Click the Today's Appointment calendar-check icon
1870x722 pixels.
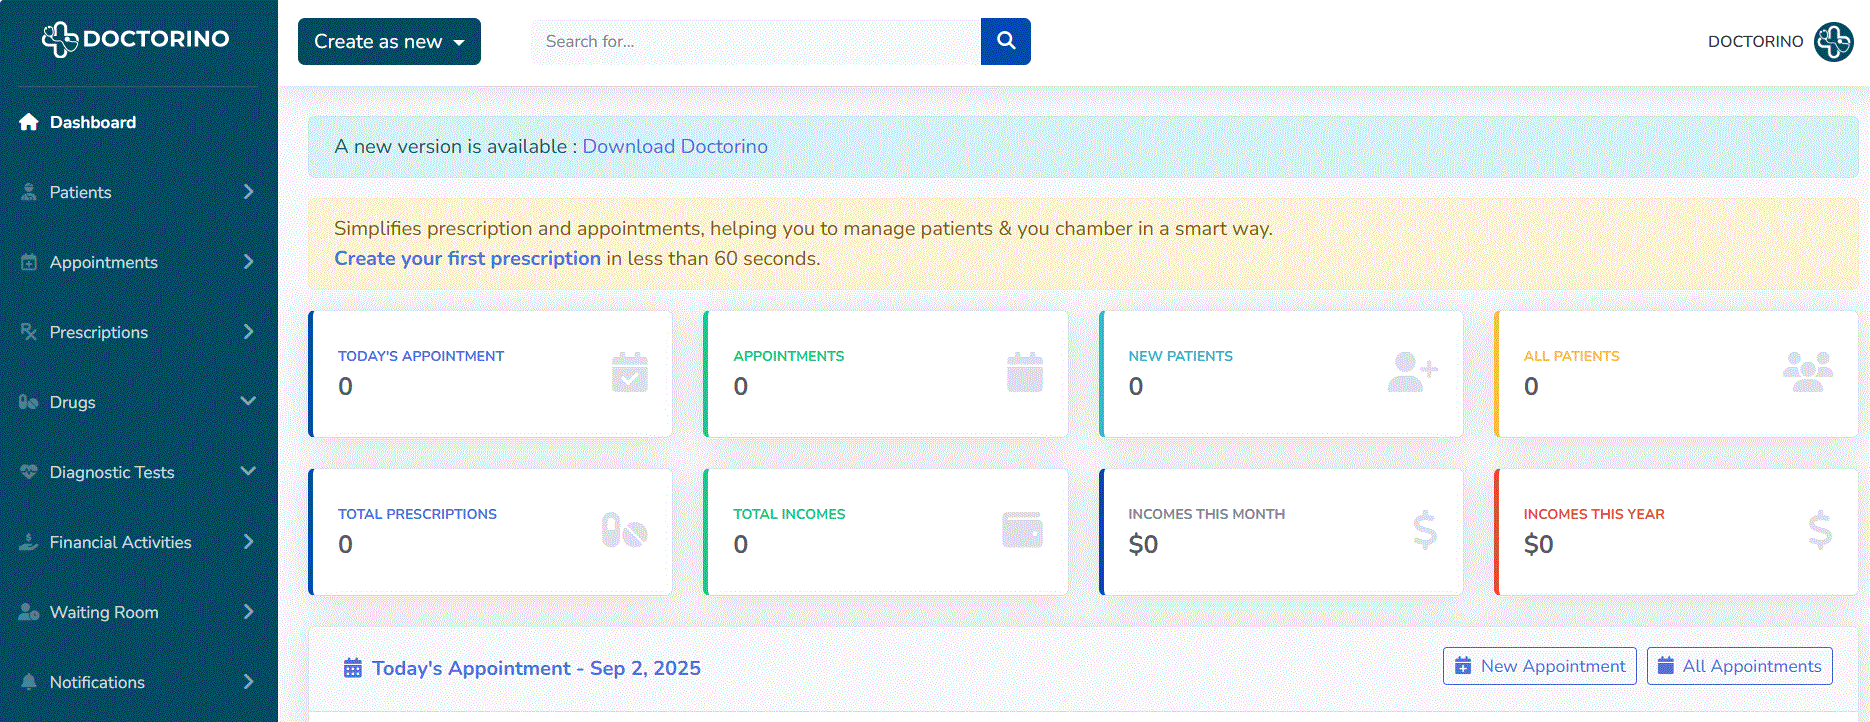pos(629,373)
